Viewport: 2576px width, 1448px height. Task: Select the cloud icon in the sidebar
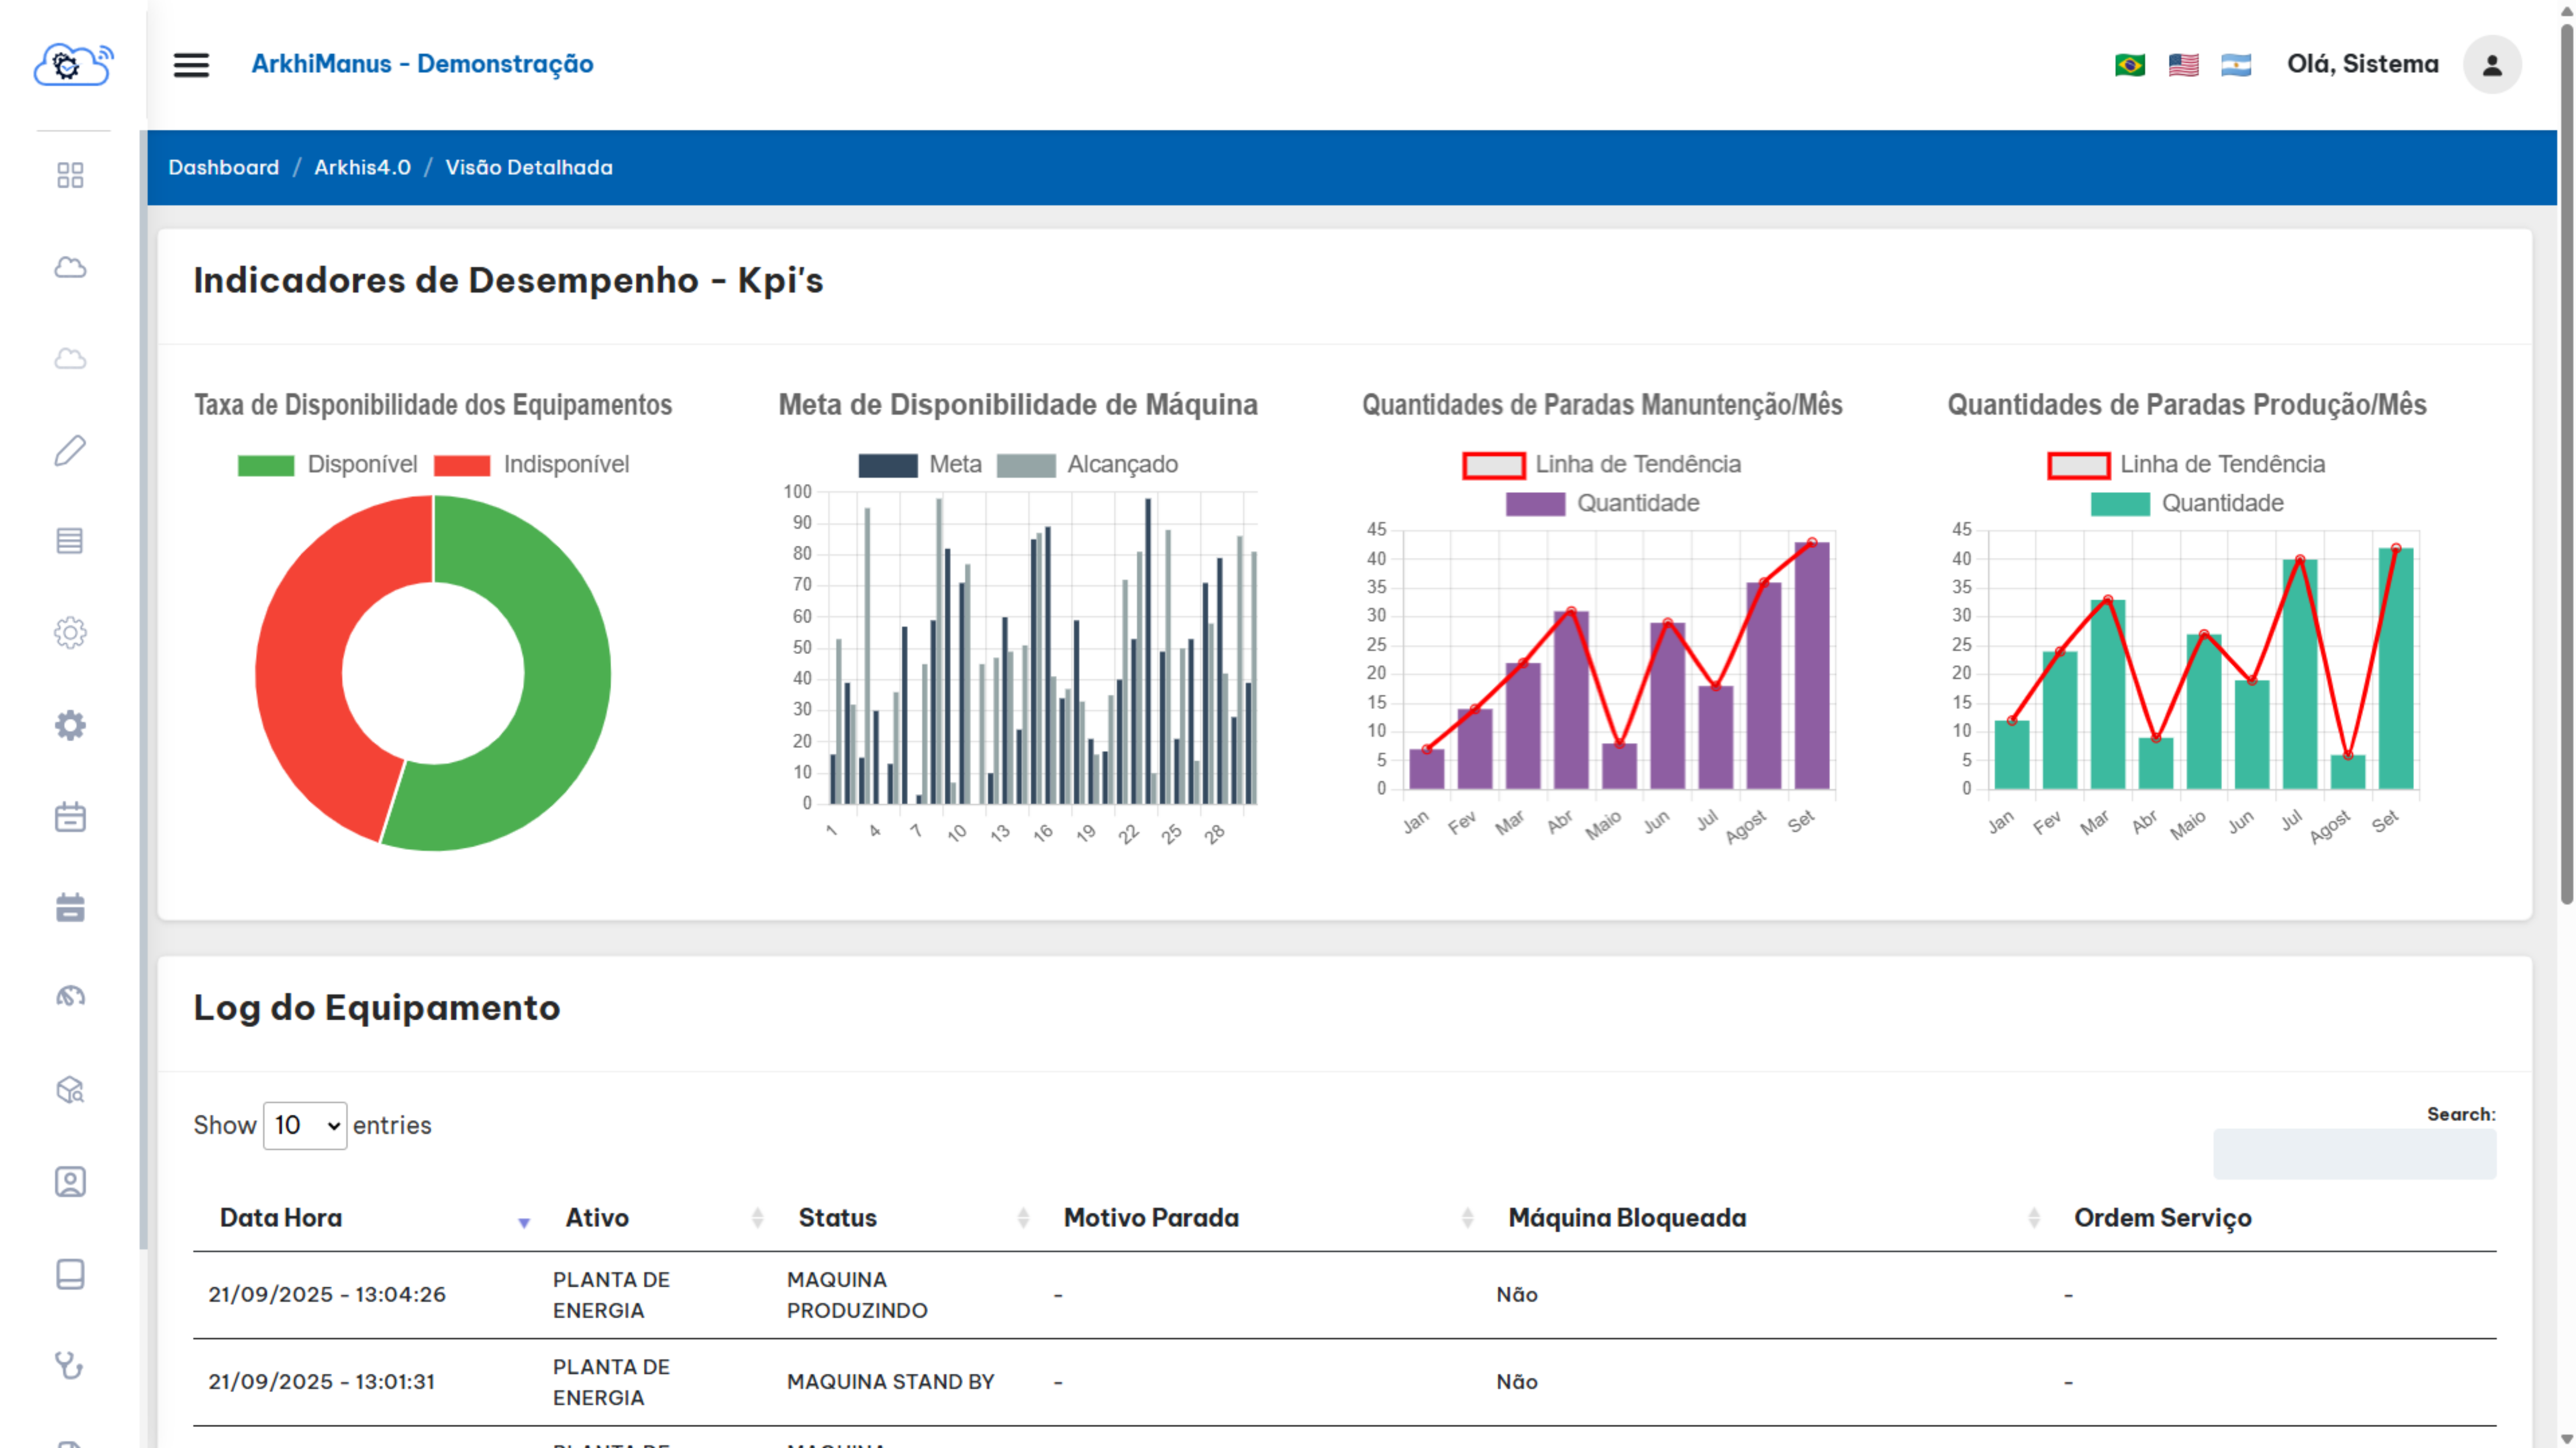(70, 267)
